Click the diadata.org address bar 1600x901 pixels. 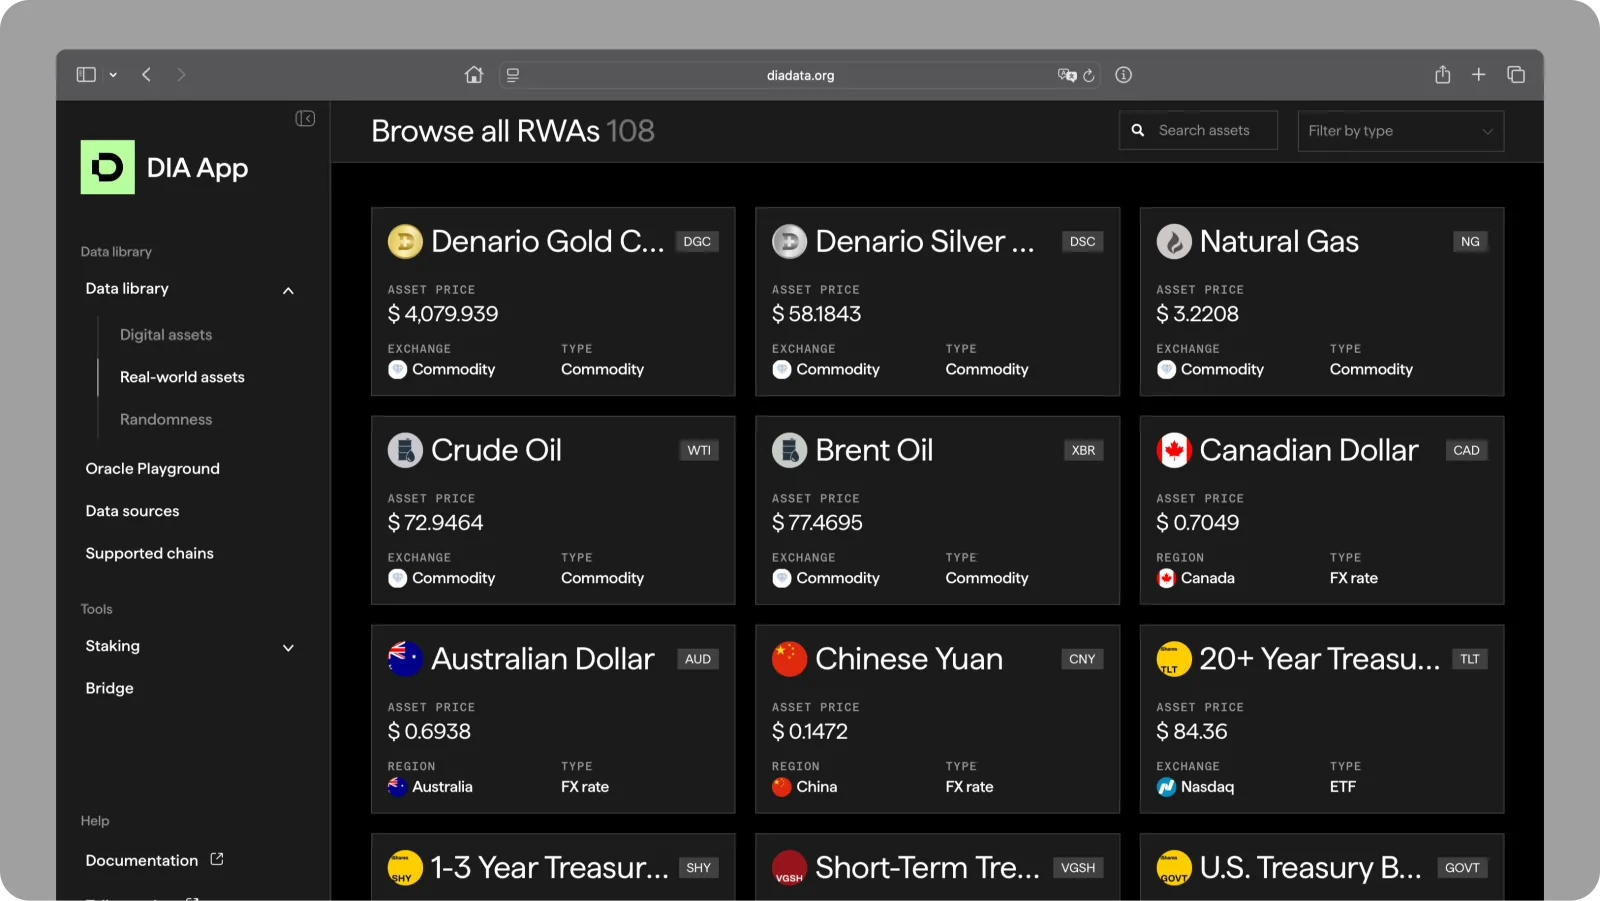pos(800,75)
